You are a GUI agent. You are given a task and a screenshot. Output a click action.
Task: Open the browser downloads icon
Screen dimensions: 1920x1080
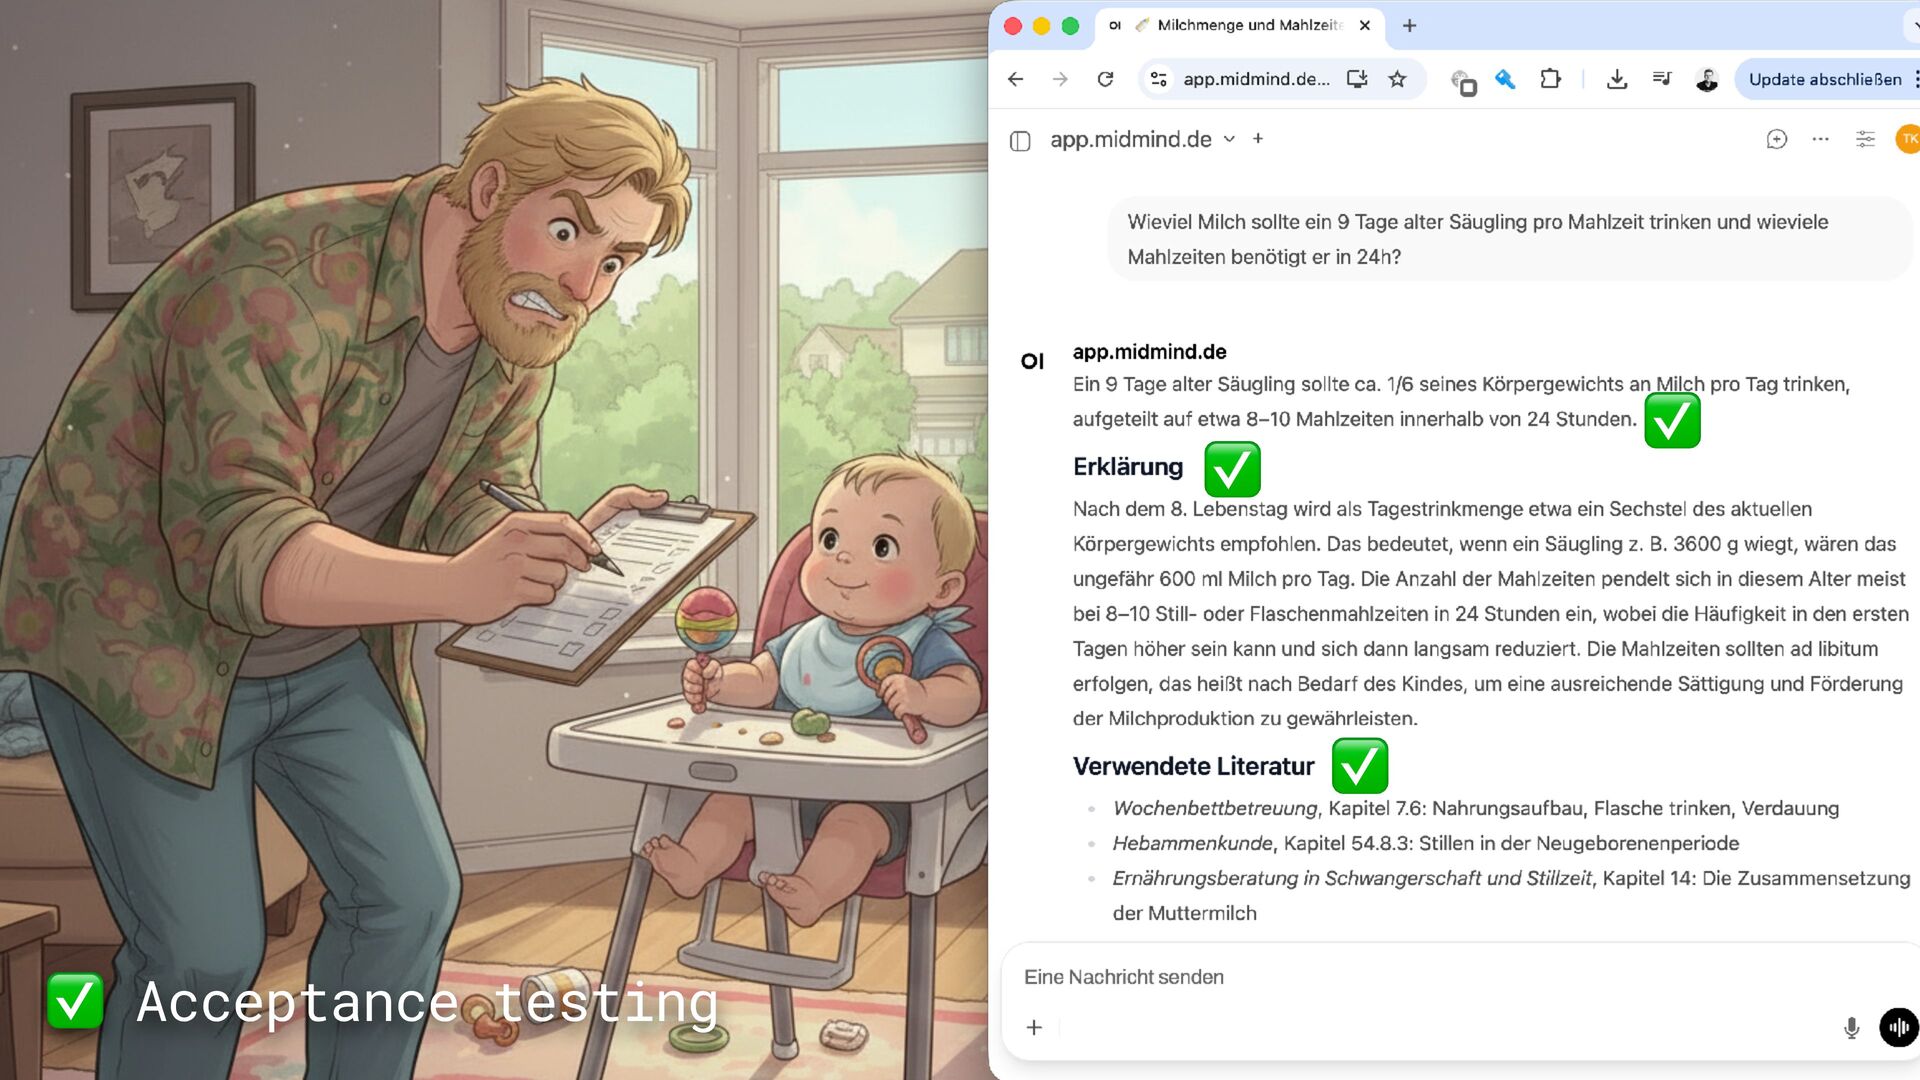point(1617,79)
